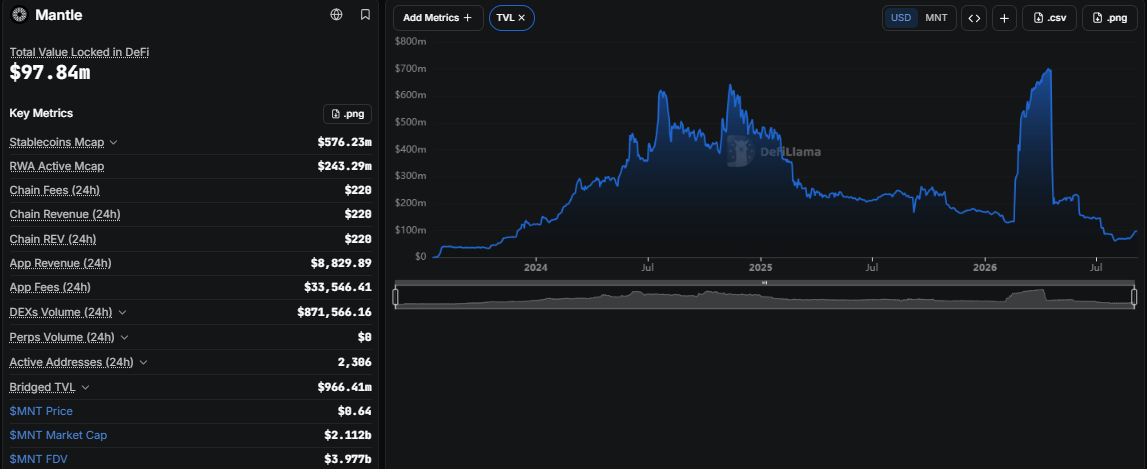Viewport: 1147px width, 469px height.
Task: Export chart data as .csv
Action: 1049,18
